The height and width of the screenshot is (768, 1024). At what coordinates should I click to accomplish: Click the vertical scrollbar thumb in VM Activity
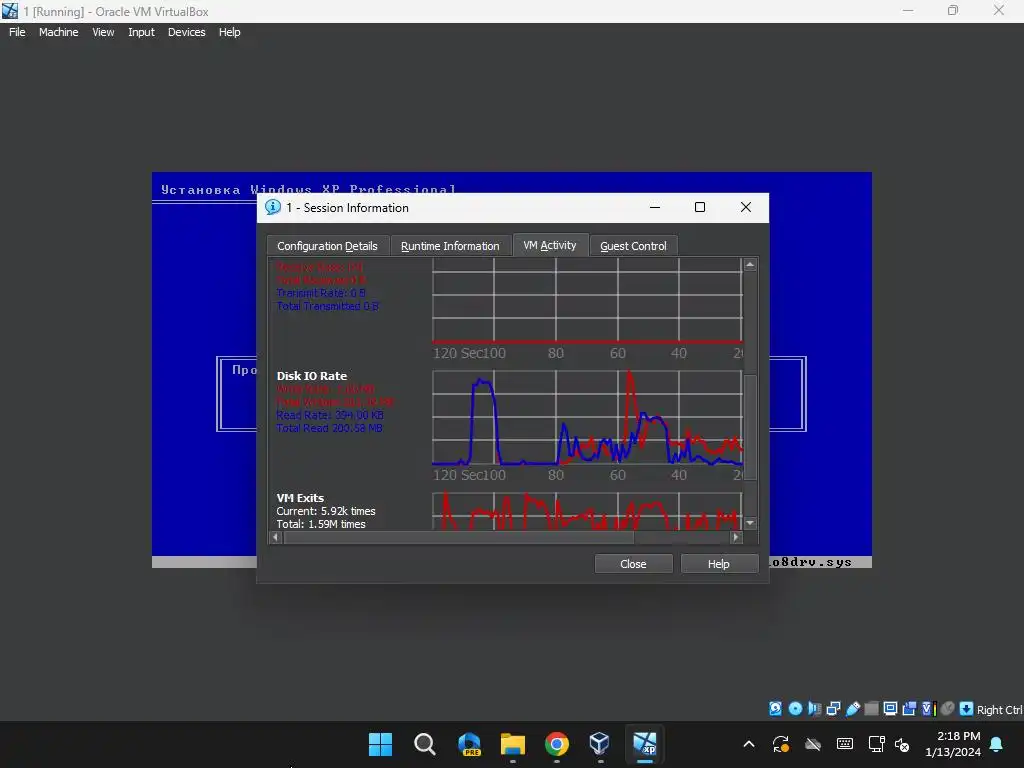coord(750,428)
